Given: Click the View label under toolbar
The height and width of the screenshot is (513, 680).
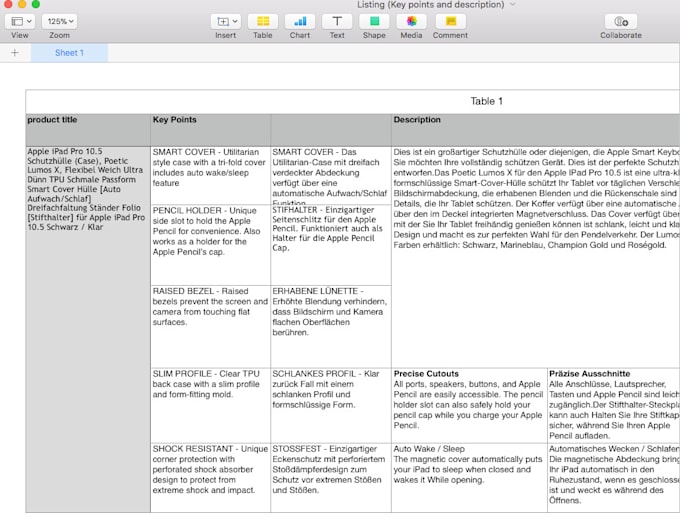Looking at the screenshot, I should (x=20, y=36).
